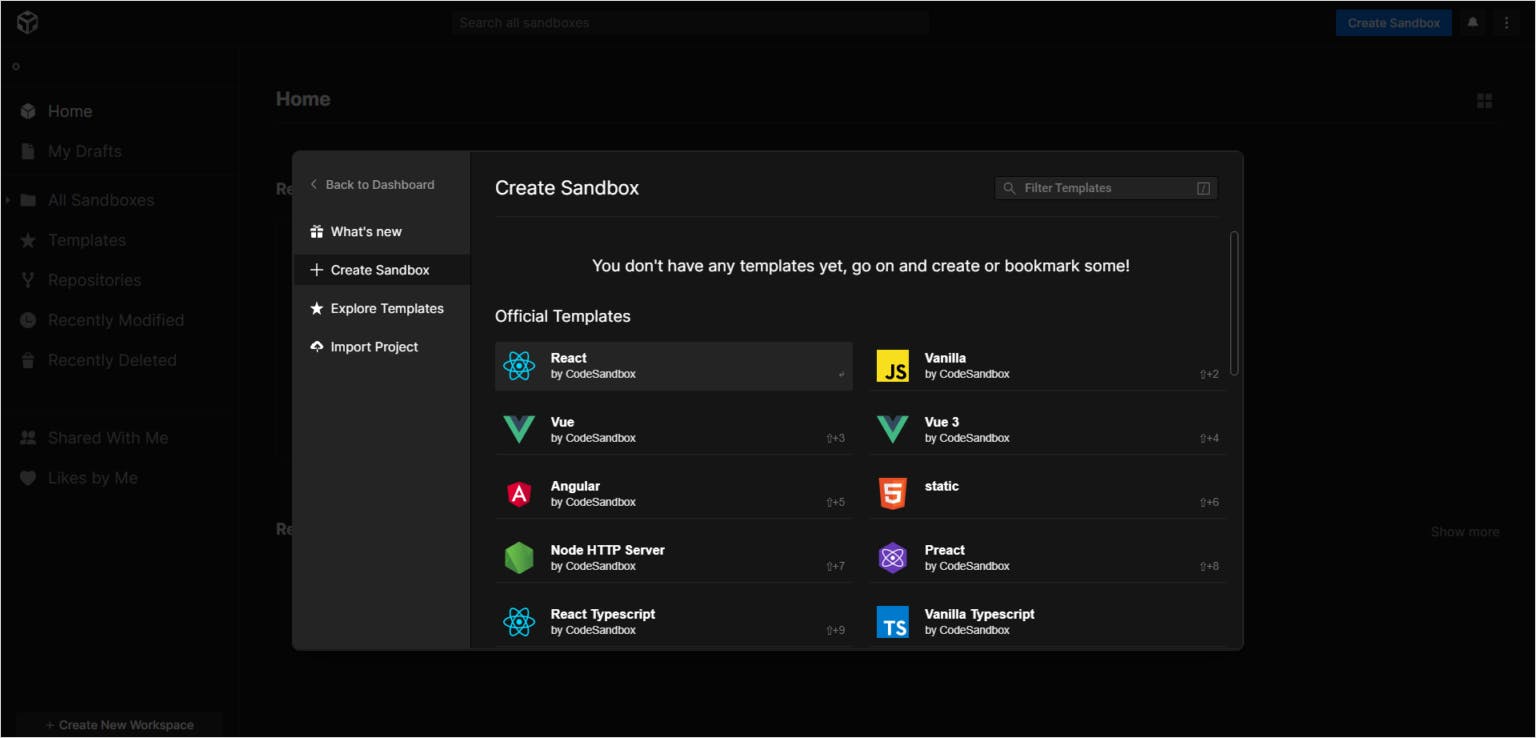Click the Home cube icon in sidebar
This screenshot has height=738, width=1536.
pos(28,111)
